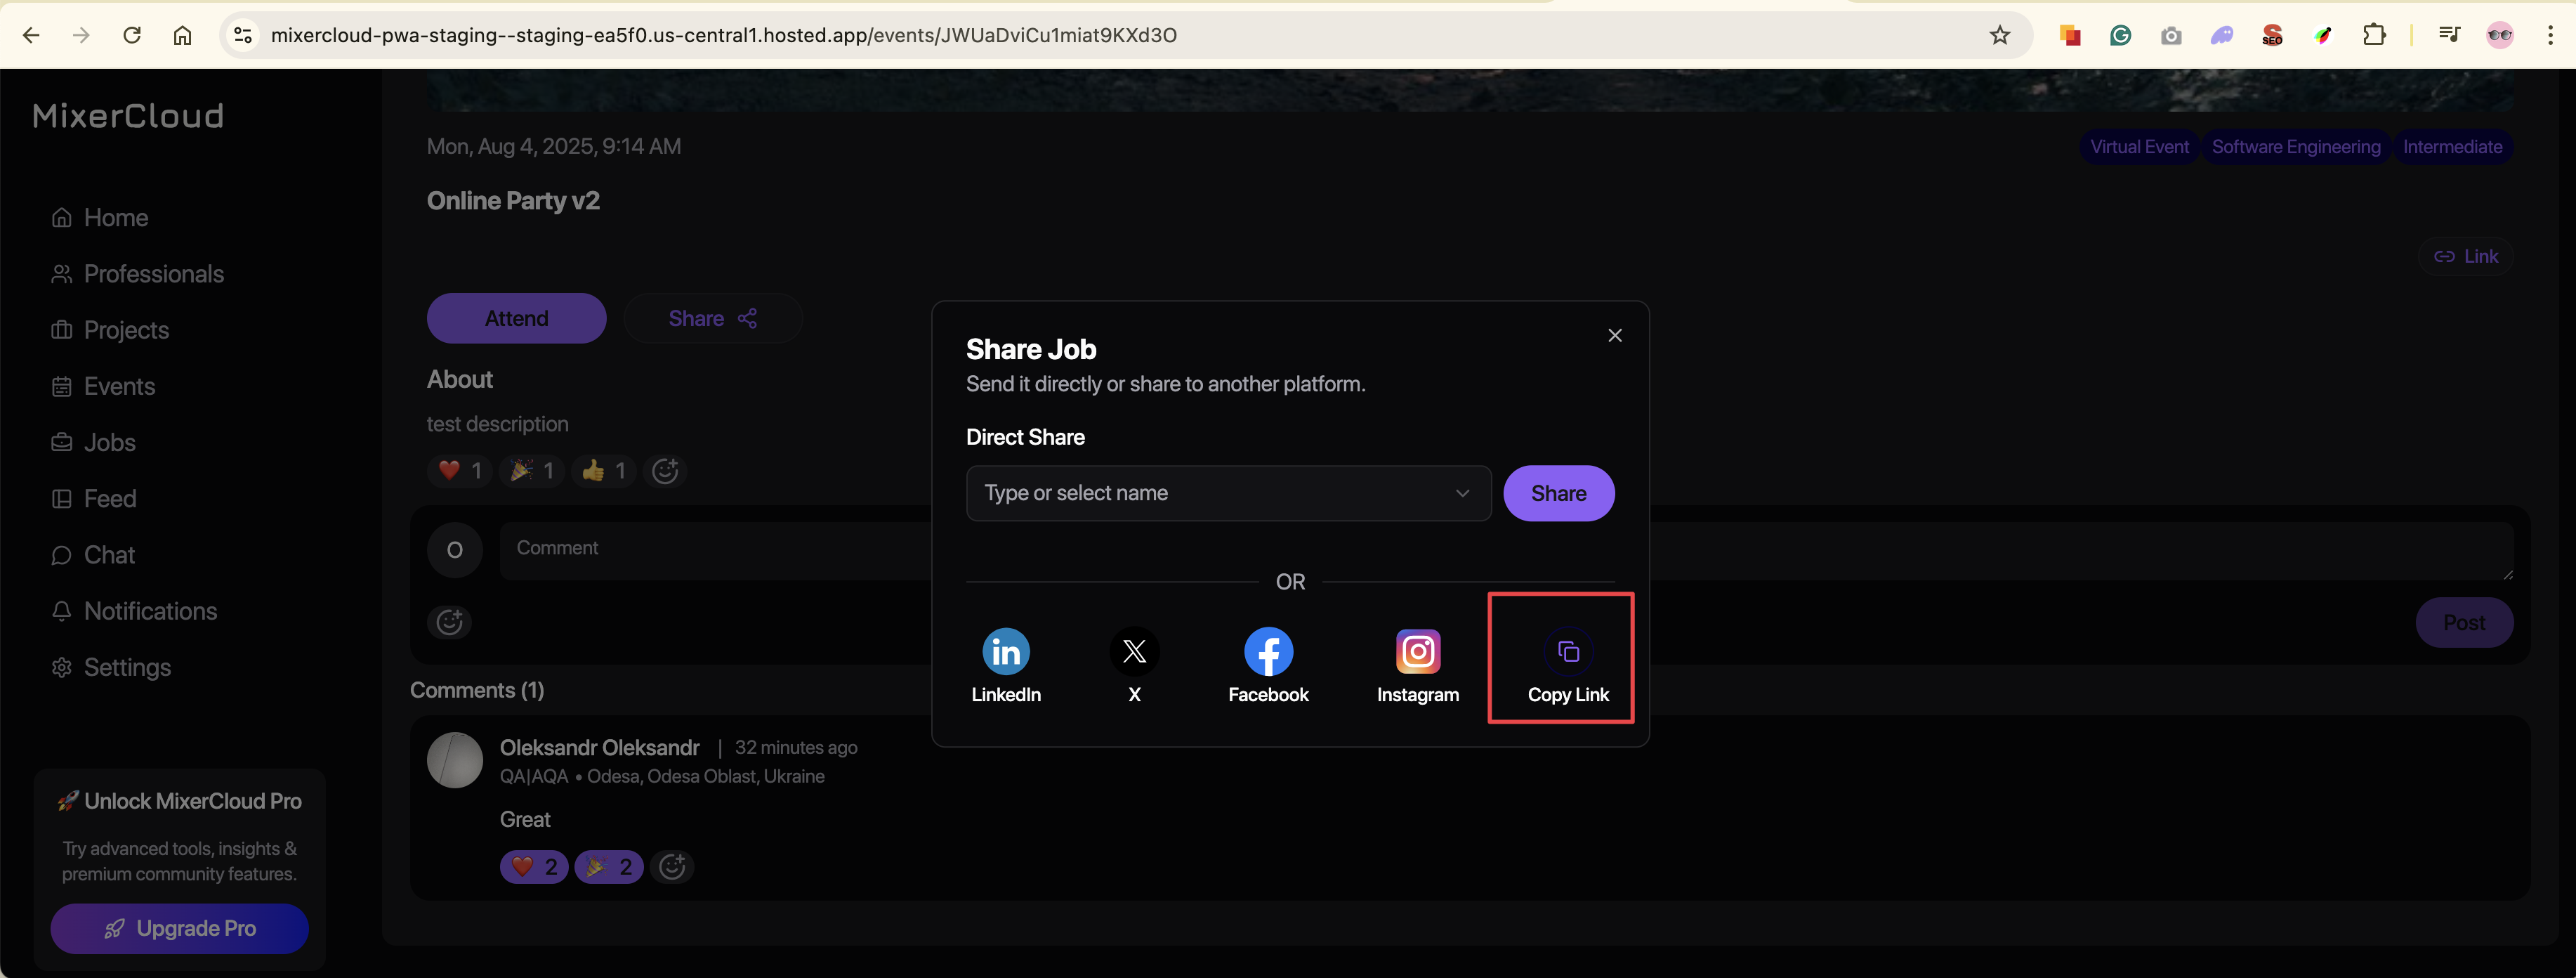The height and width of the screenshot is (978, 2576).
Task: Click the Facebook share icon
Action: pyautogui.click(x=1267, y=652)
